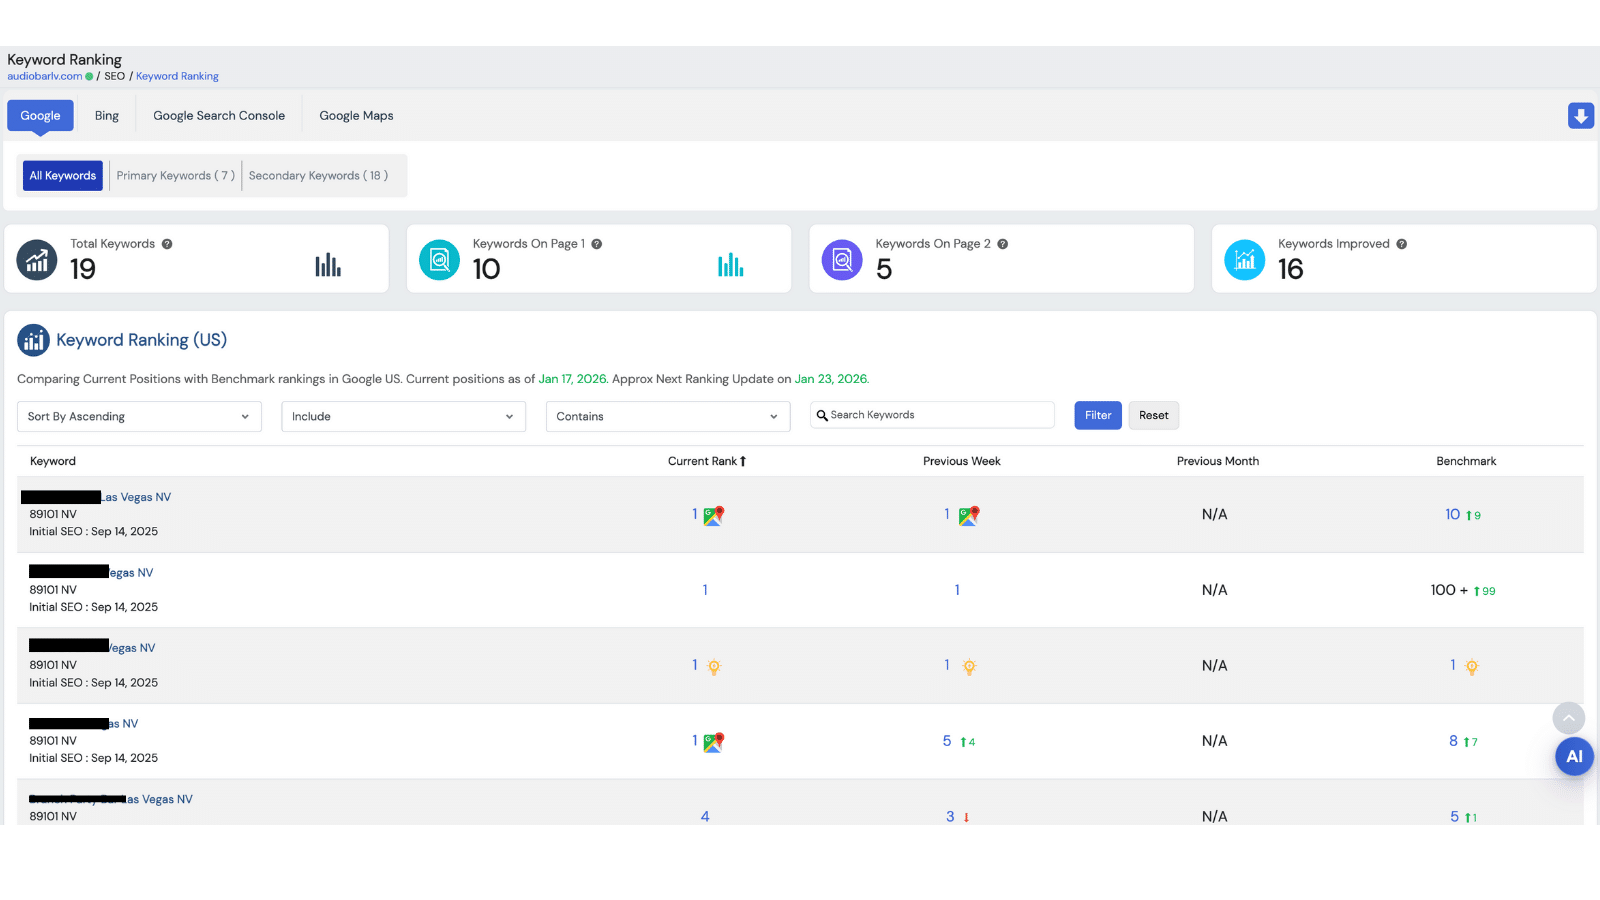Click the lightbulb icon in third row's benchmark
The image size is (1600, 900).
(1472, 667)
